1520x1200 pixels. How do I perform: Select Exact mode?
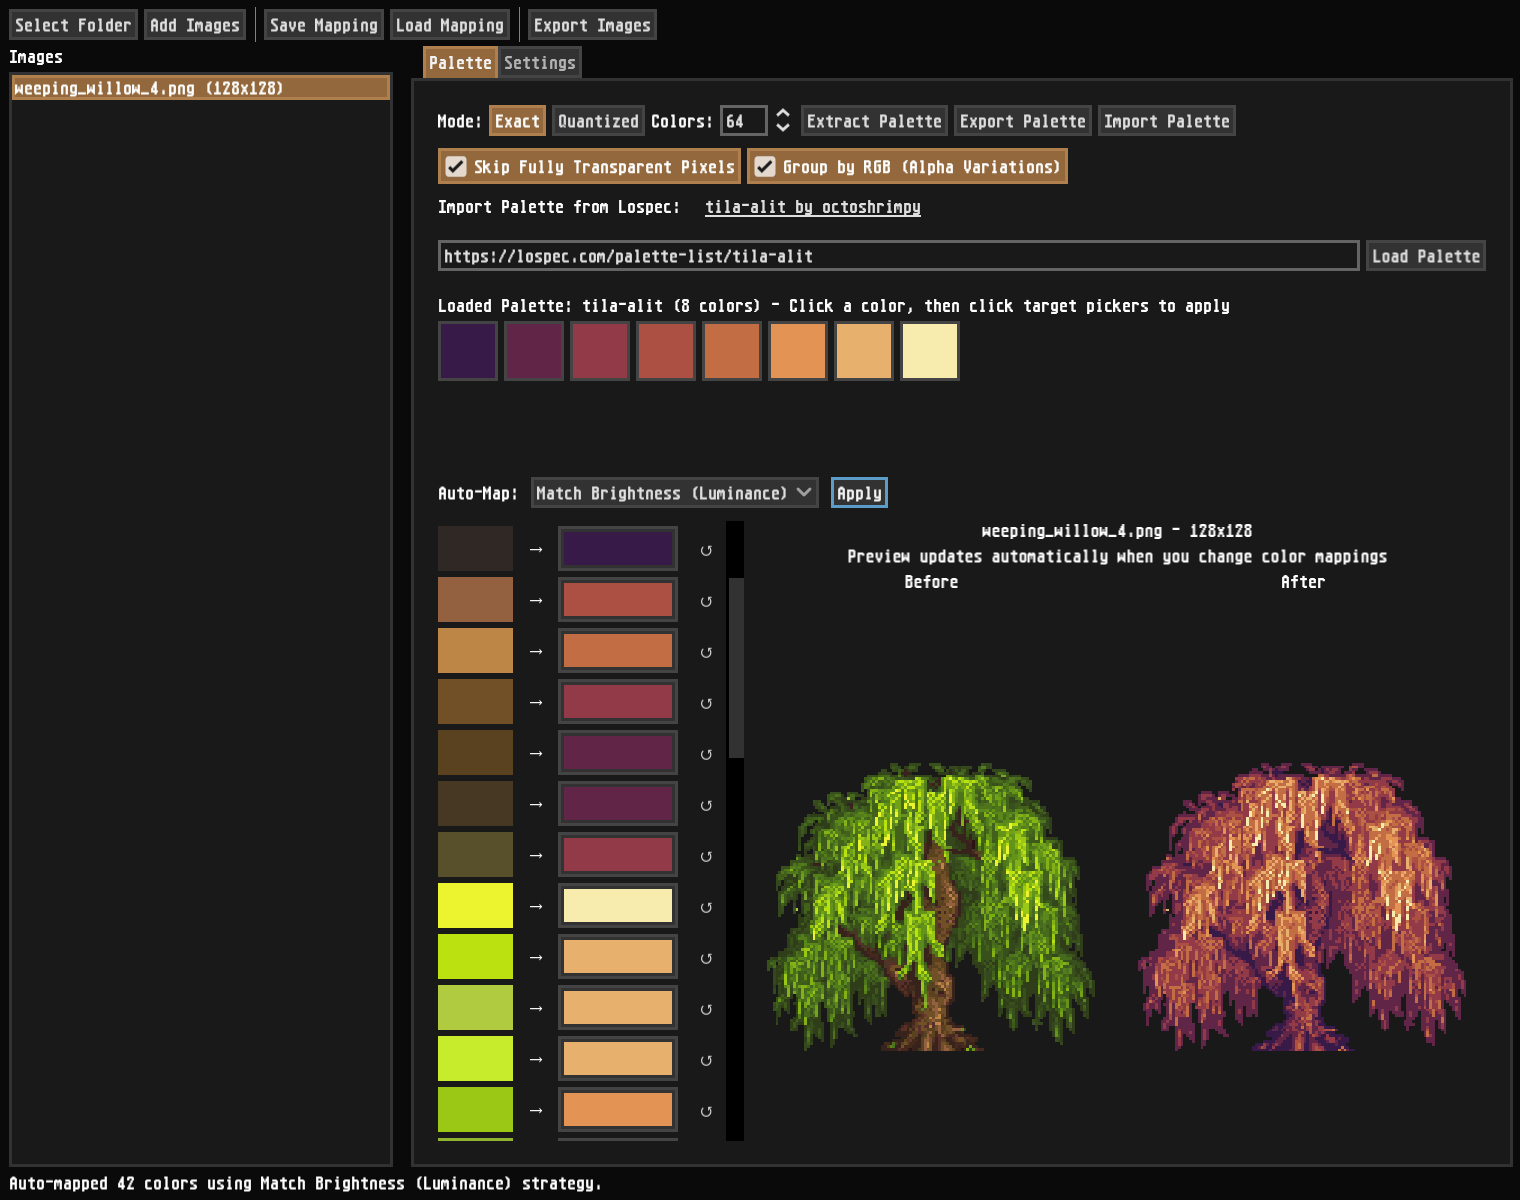point(517,121)
